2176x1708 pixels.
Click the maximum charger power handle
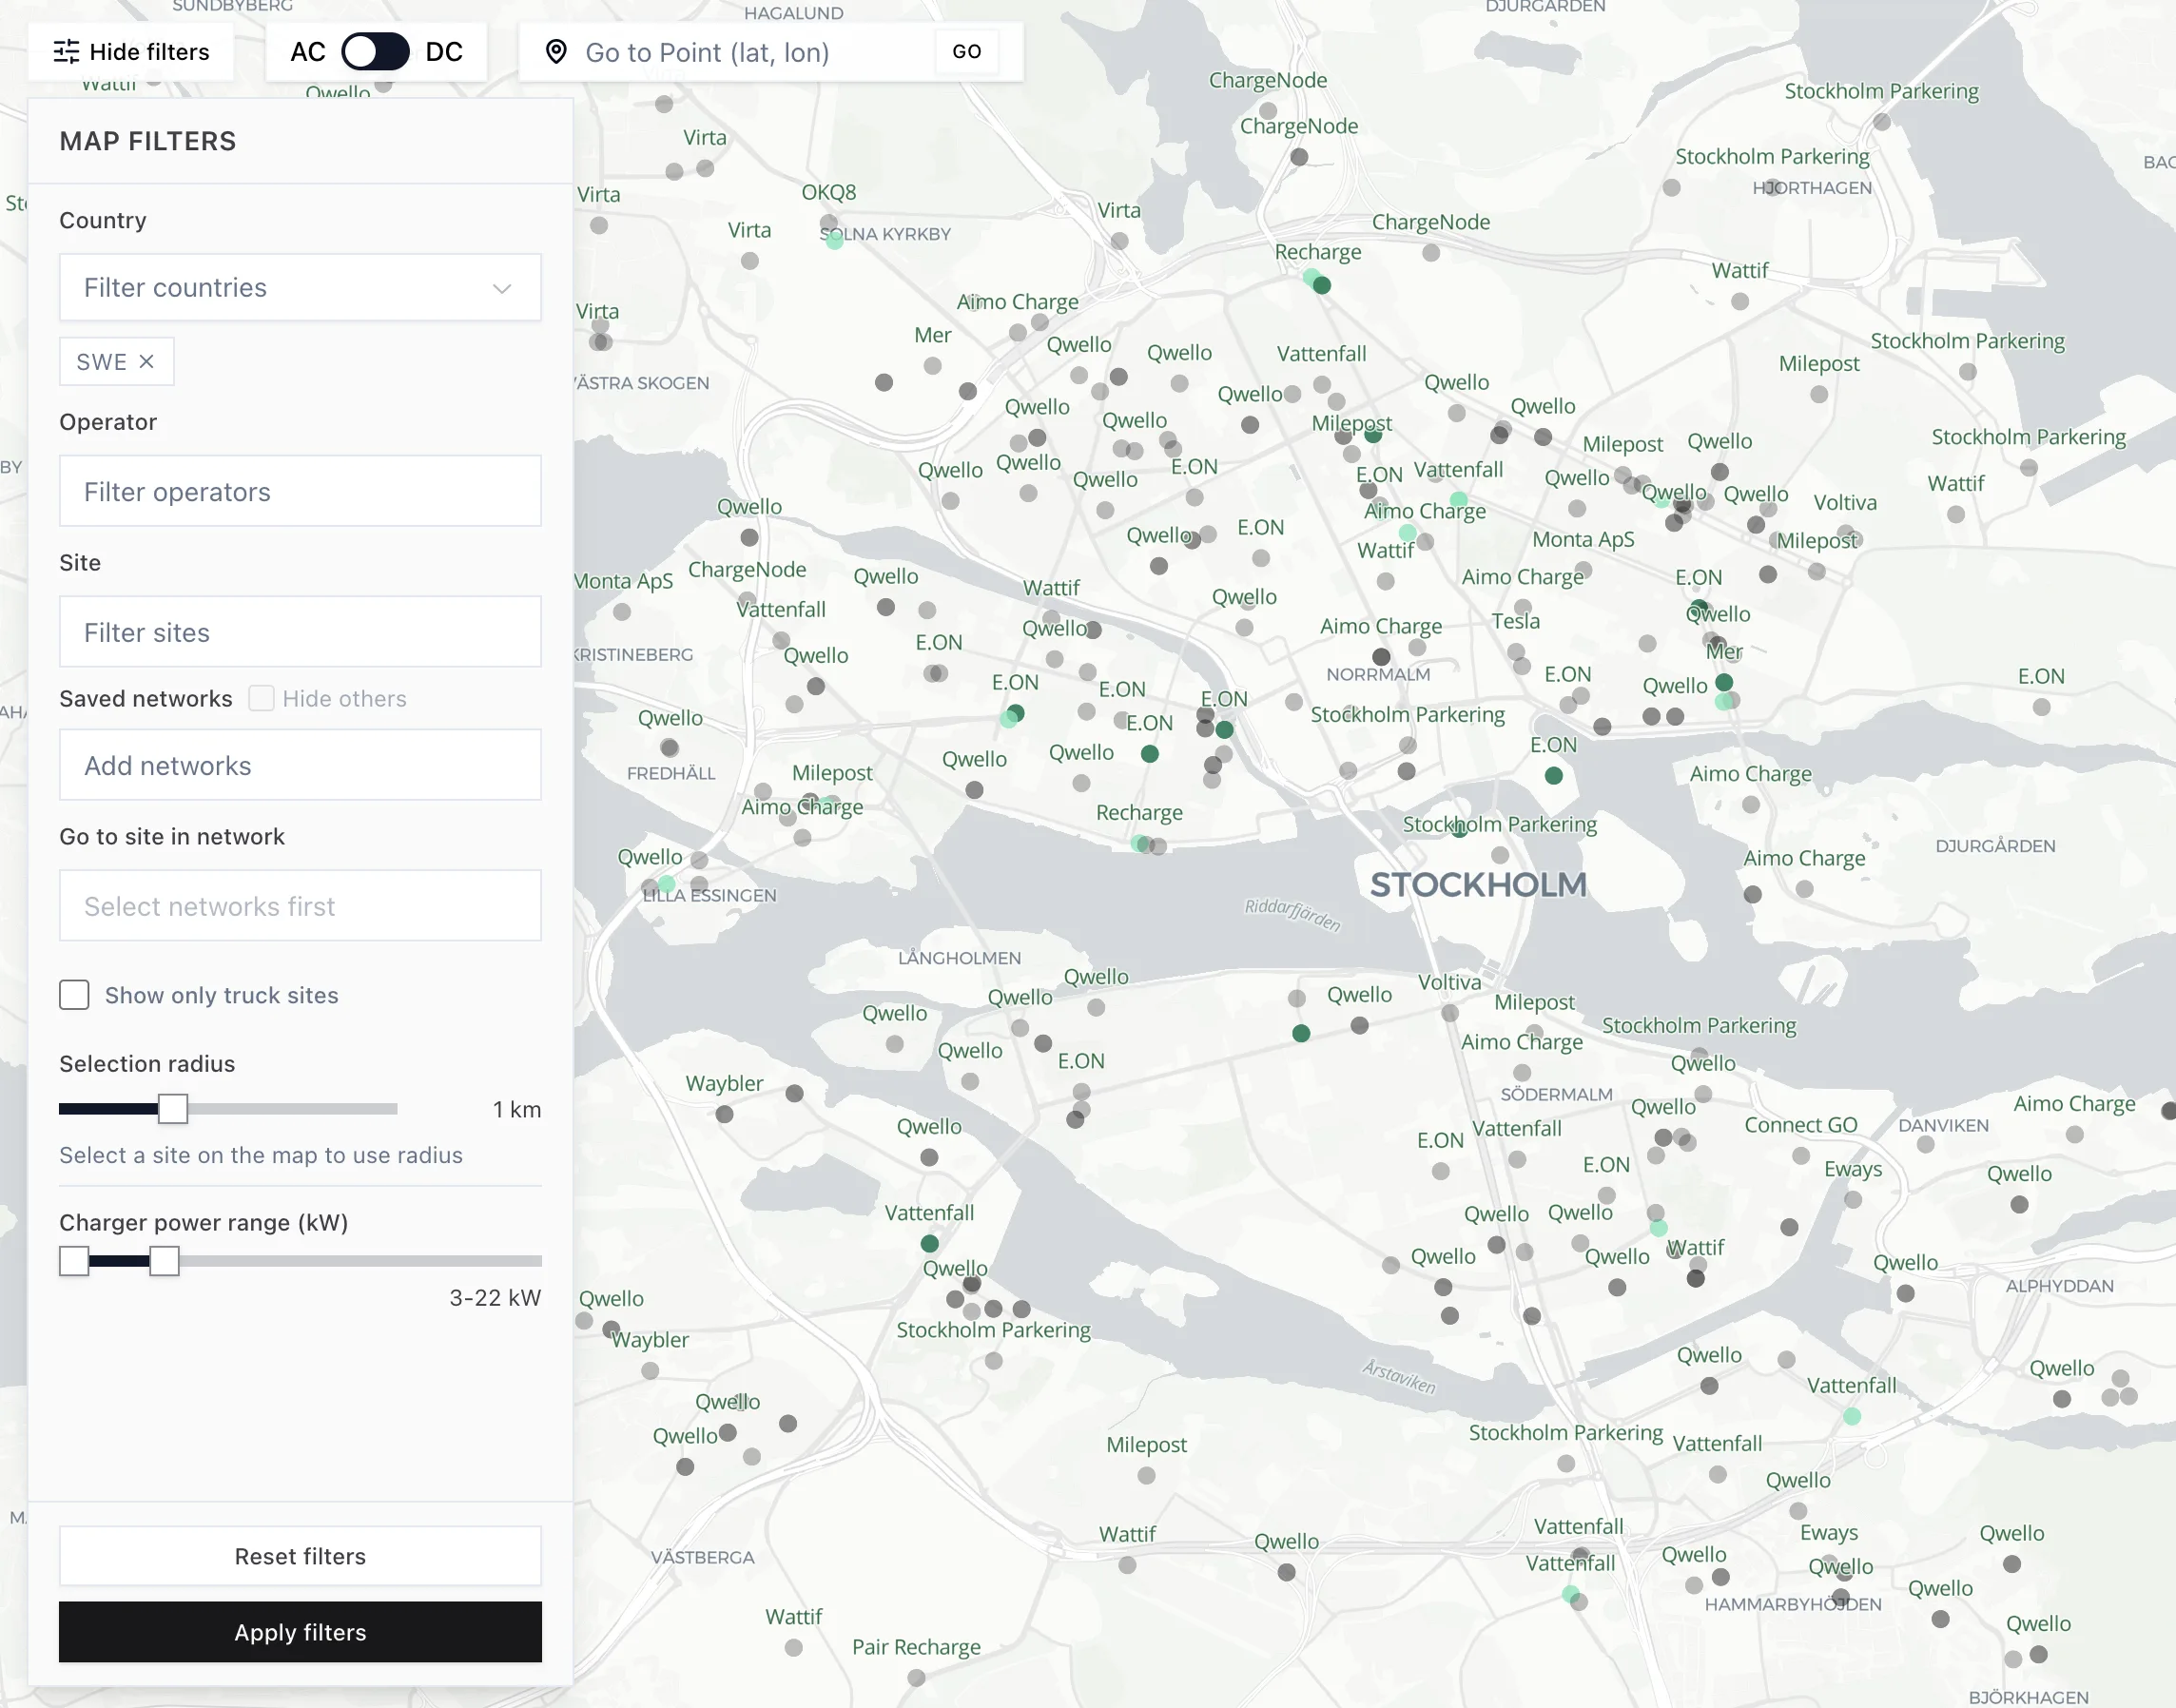tap(164, 1261)
